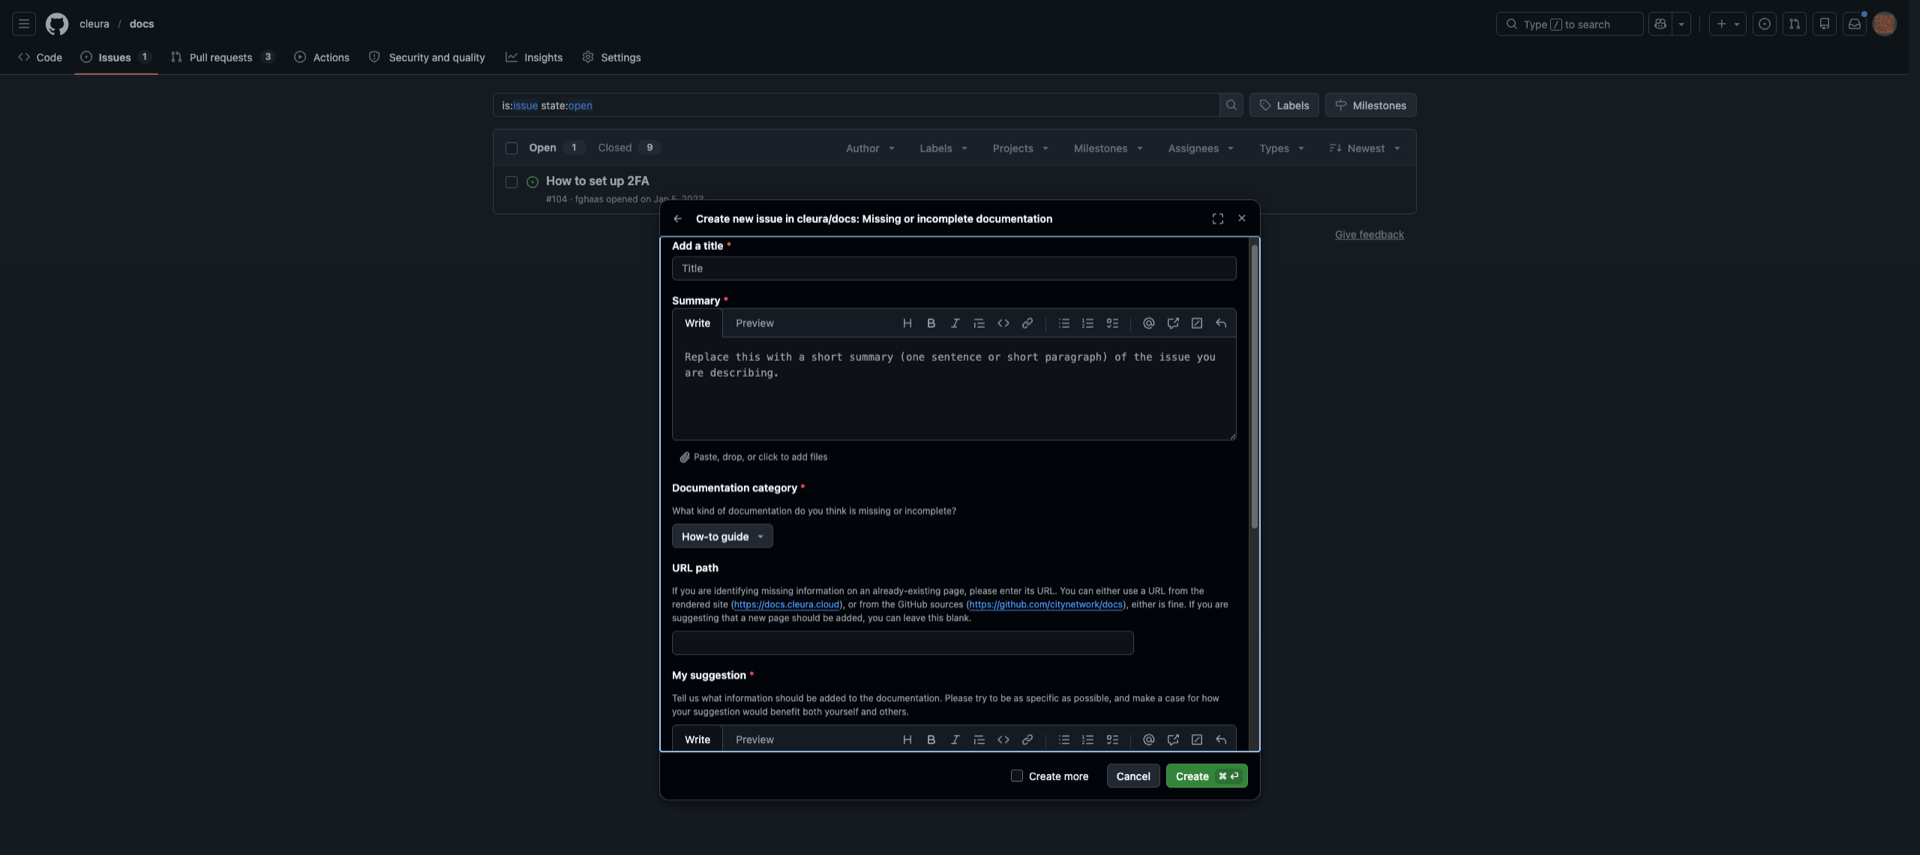This screenshot has width=1920, height=855.
Task: Switch Summary editor to Preview tab
Action: pos(754,324)
